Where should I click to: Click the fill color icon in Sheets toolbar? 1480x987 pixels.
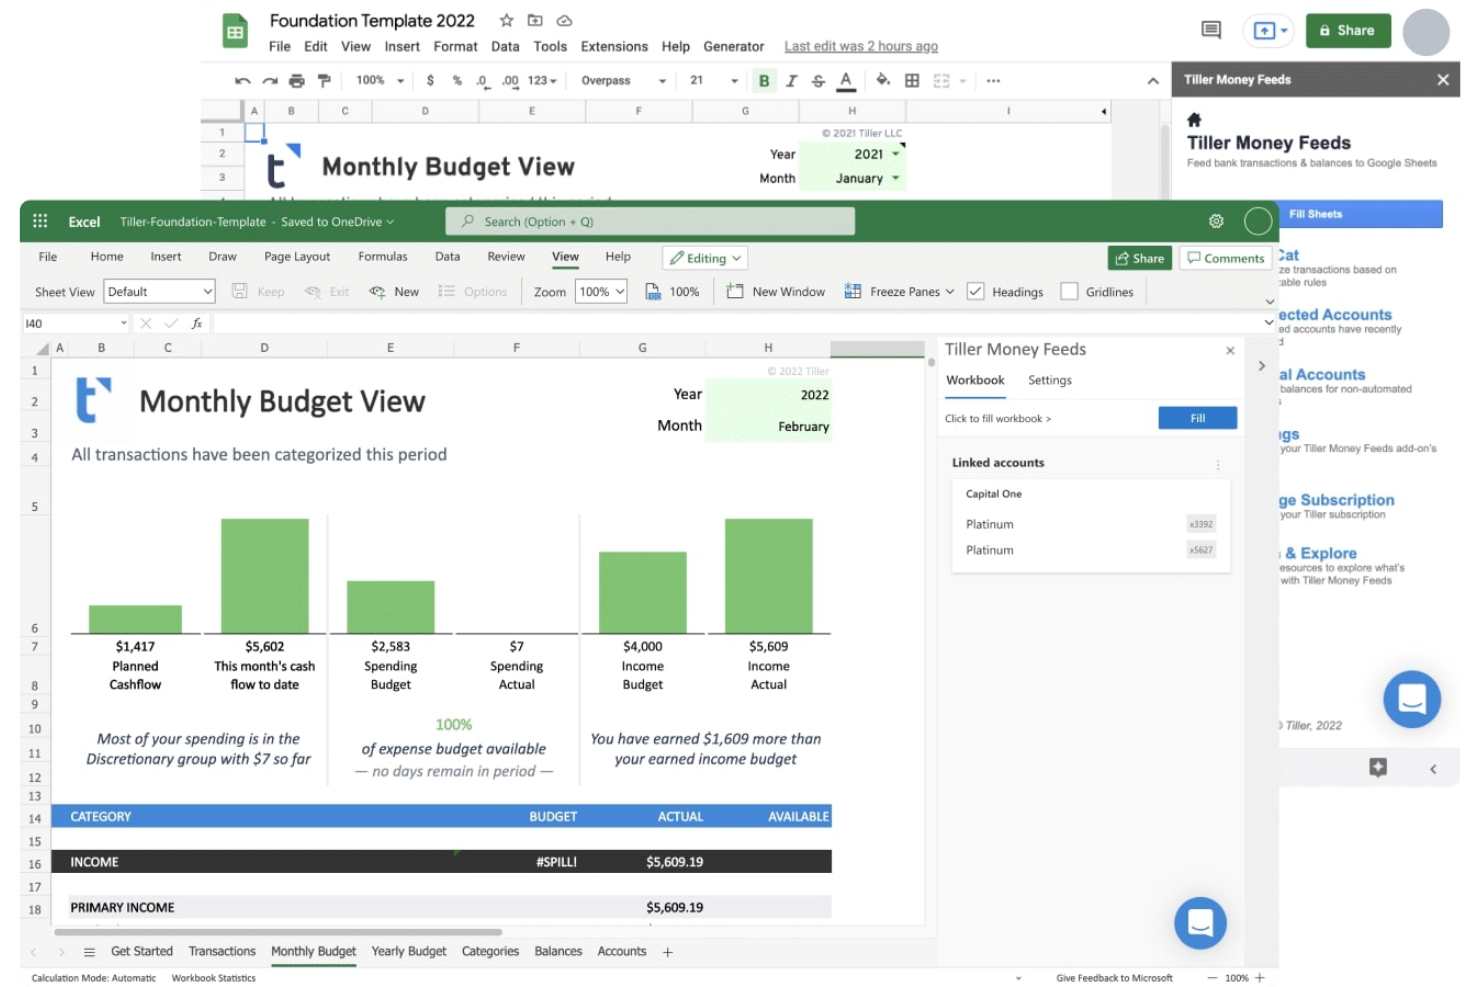882,80
